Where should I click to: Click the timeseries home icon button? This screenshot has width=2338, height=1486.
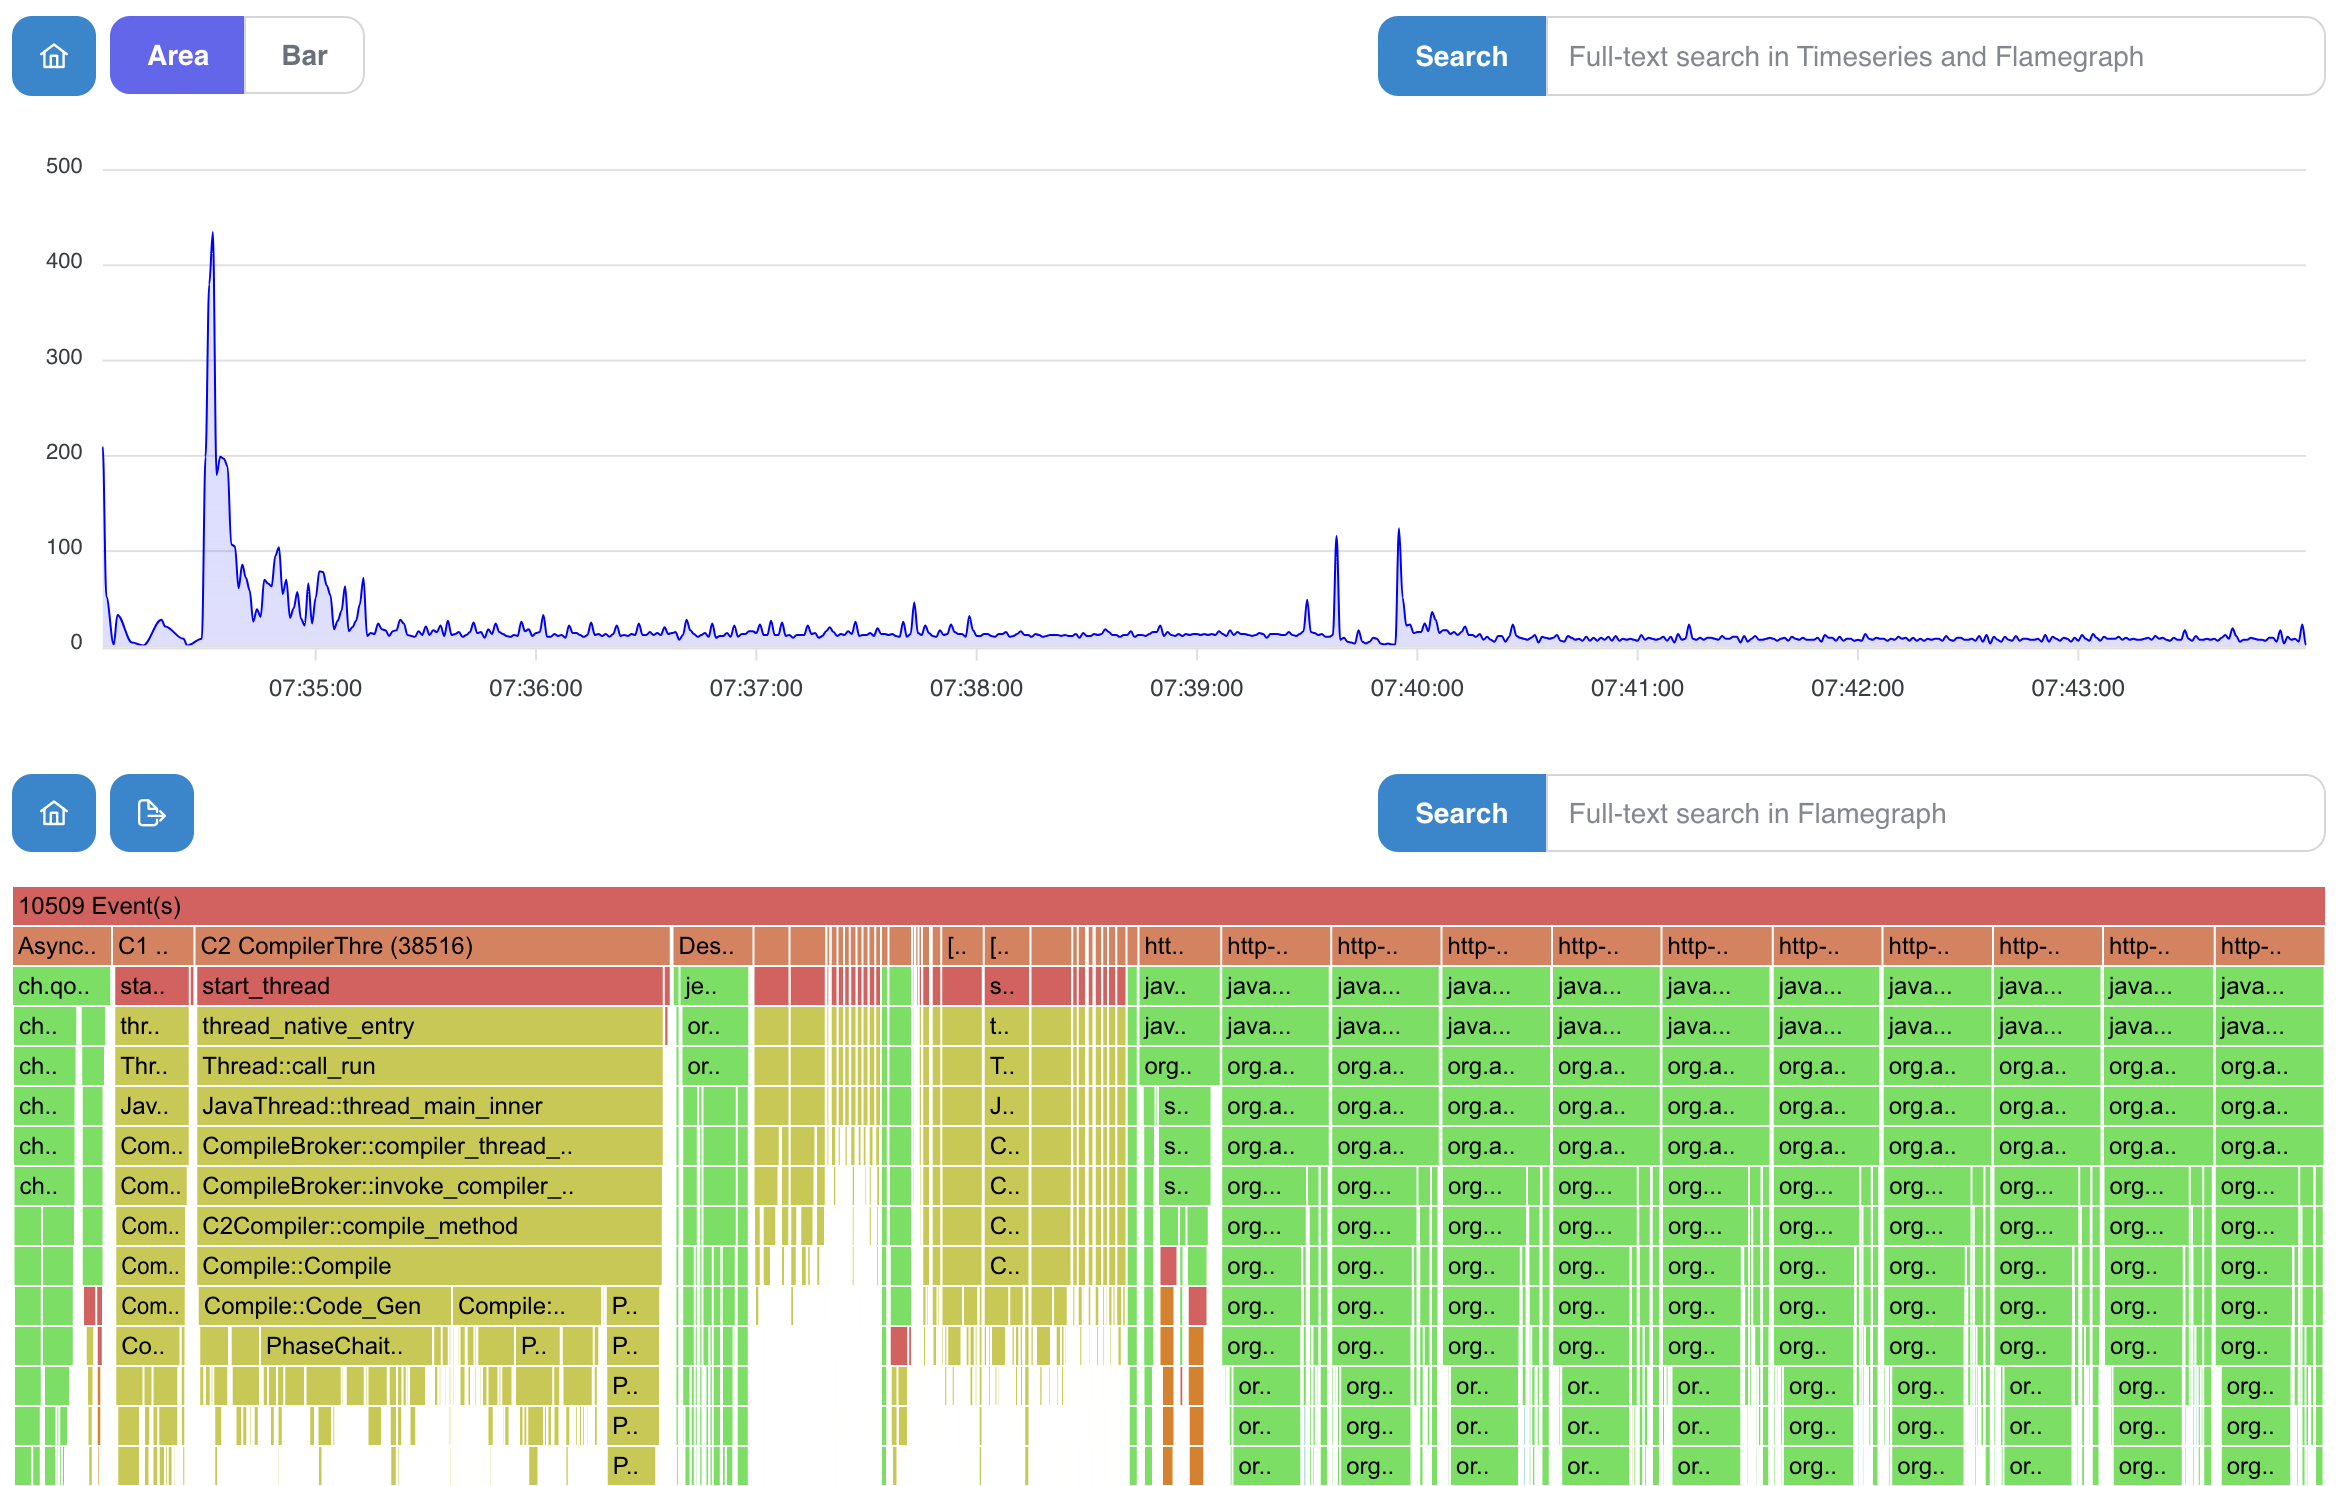tap(54, 56)
